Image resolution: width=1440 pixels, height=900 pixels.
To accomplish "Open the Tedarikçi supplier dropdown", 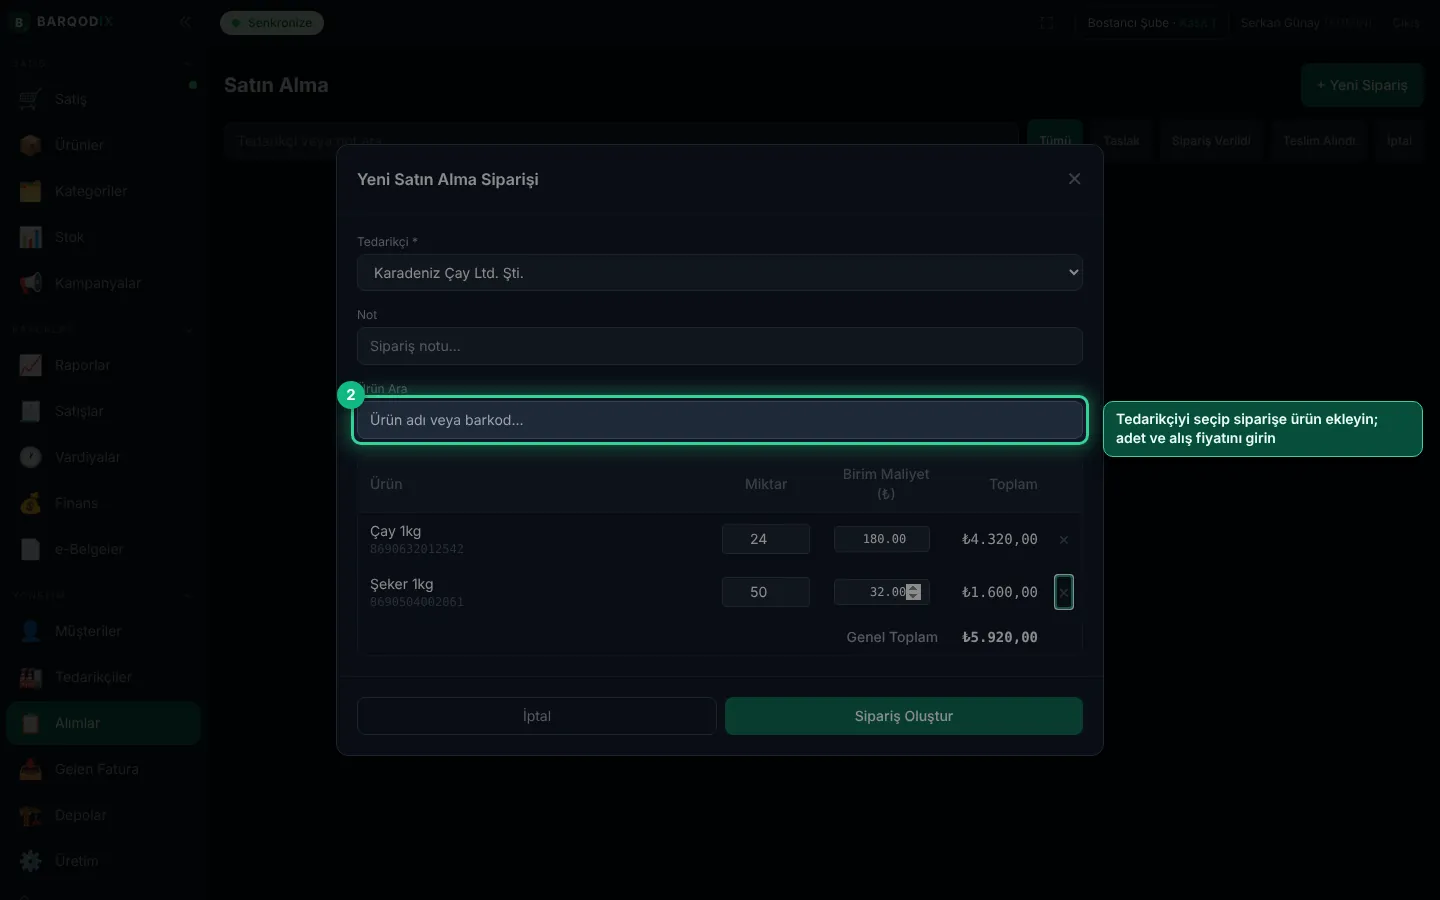I will click(720, 273).
